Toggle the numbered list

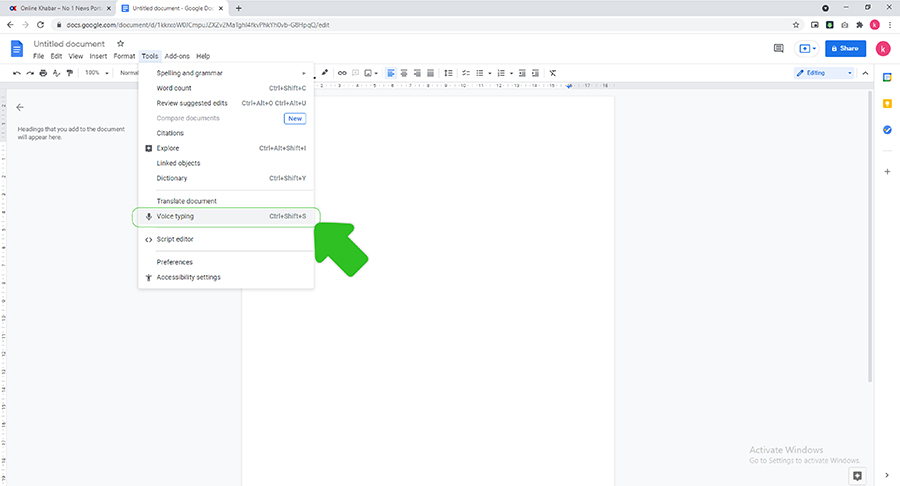[x=501, y=73]
